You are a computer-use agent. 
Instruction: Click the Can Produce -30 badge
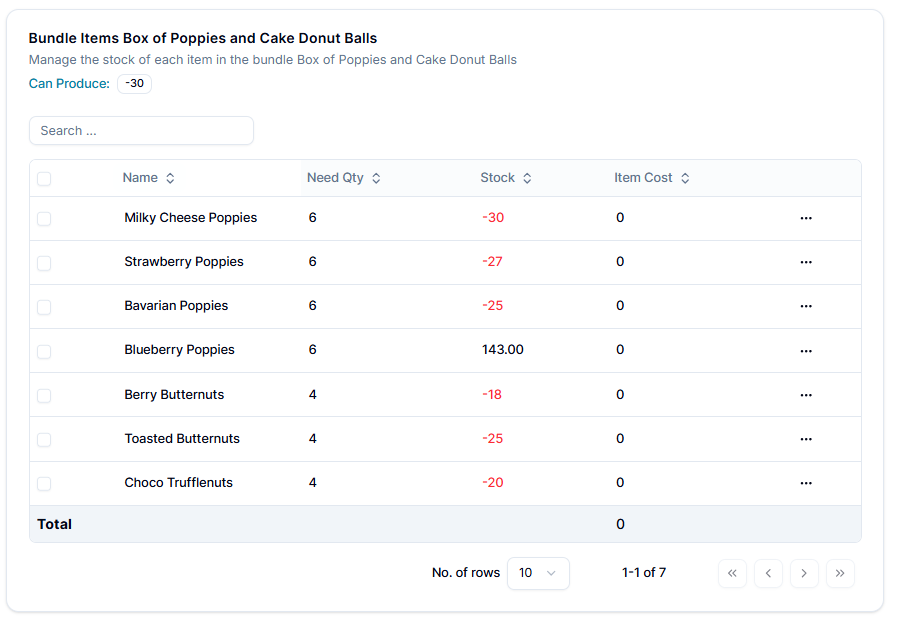pyautogui.click(x=134, y=84)
